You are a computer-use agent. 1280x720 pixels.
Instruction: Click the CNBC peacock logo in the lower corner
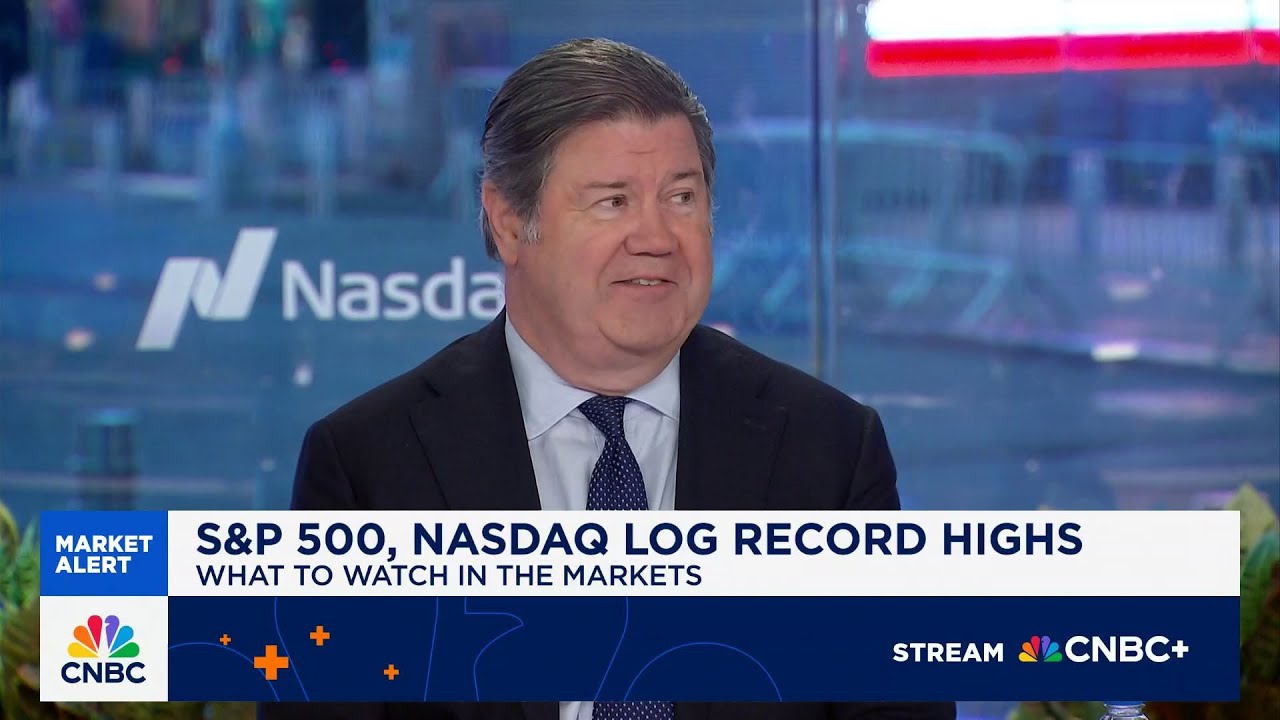104,649
